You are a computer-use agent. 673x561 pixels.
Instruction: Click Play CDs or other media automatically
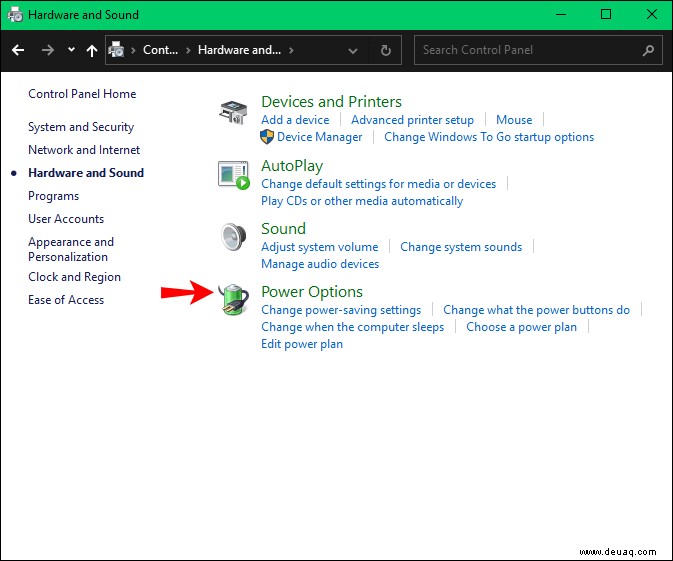pos(362,201)
